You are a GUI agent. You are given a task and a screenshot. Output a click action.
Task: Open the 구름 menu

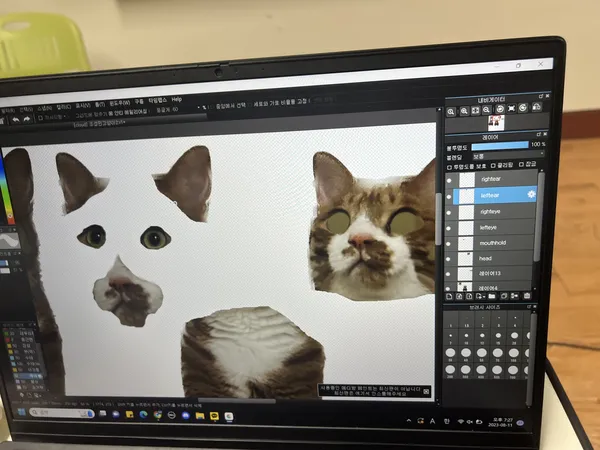(x=139, y=101)
